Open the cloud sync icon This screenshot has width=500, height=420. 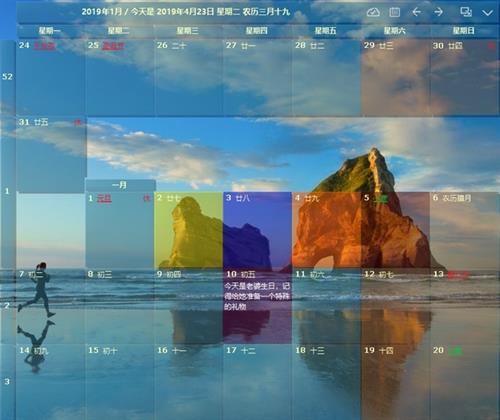pos(373,12)
